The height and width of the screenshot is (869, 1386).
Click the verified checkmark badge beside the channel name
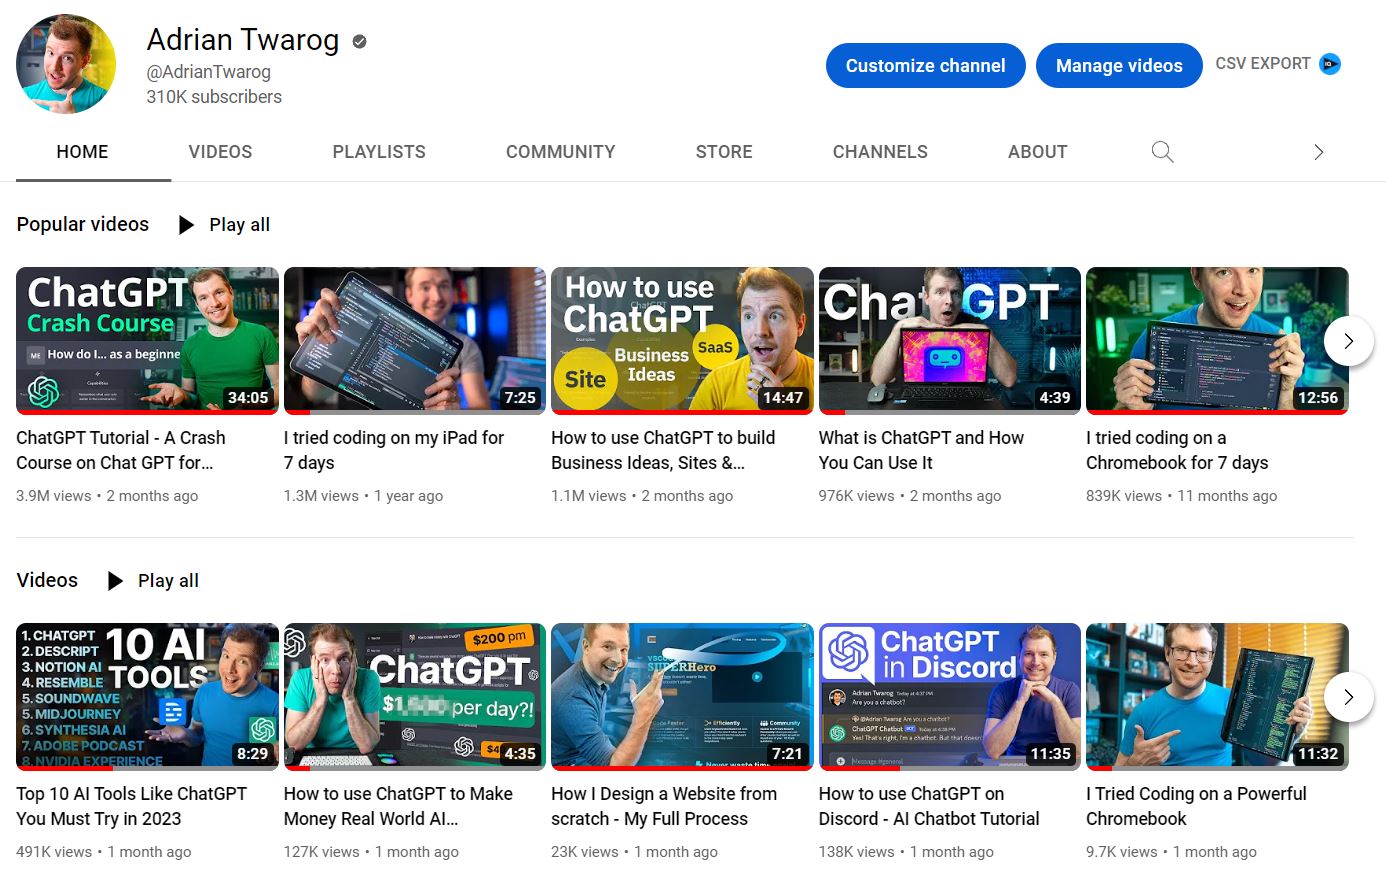click(360, 41)
